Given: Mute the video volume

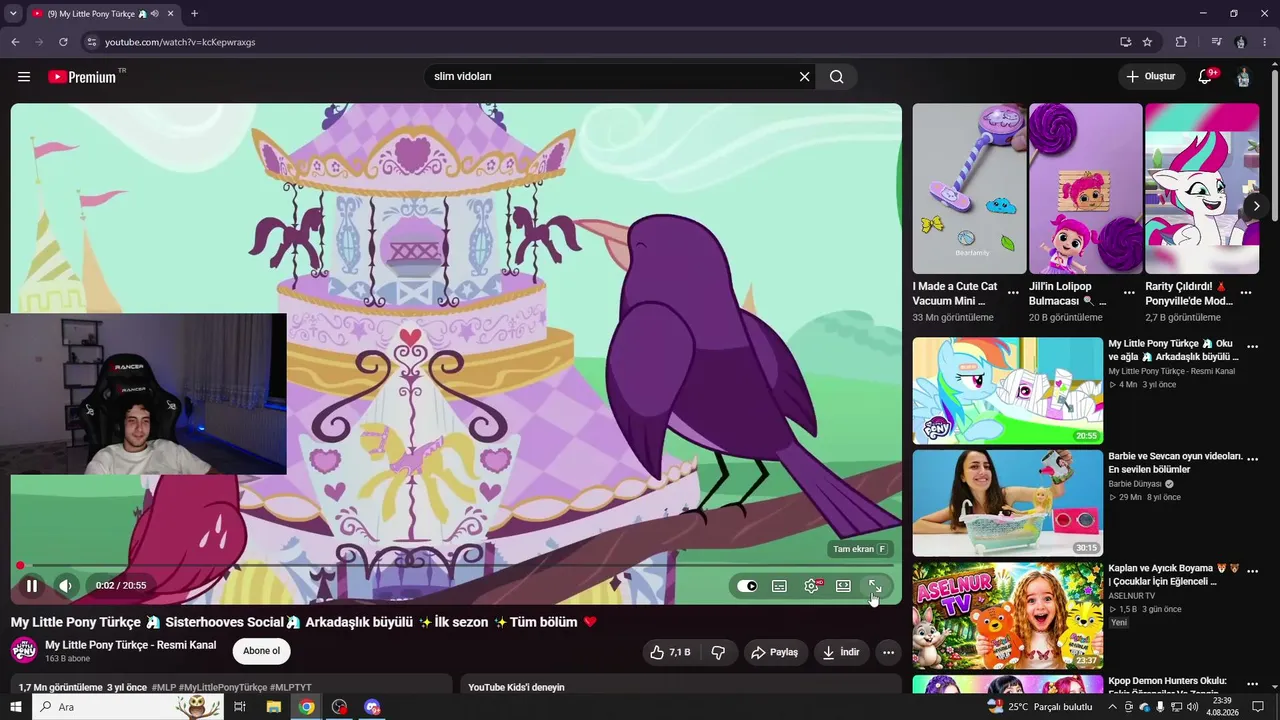Looking at the screenshot, I should 66,586.
